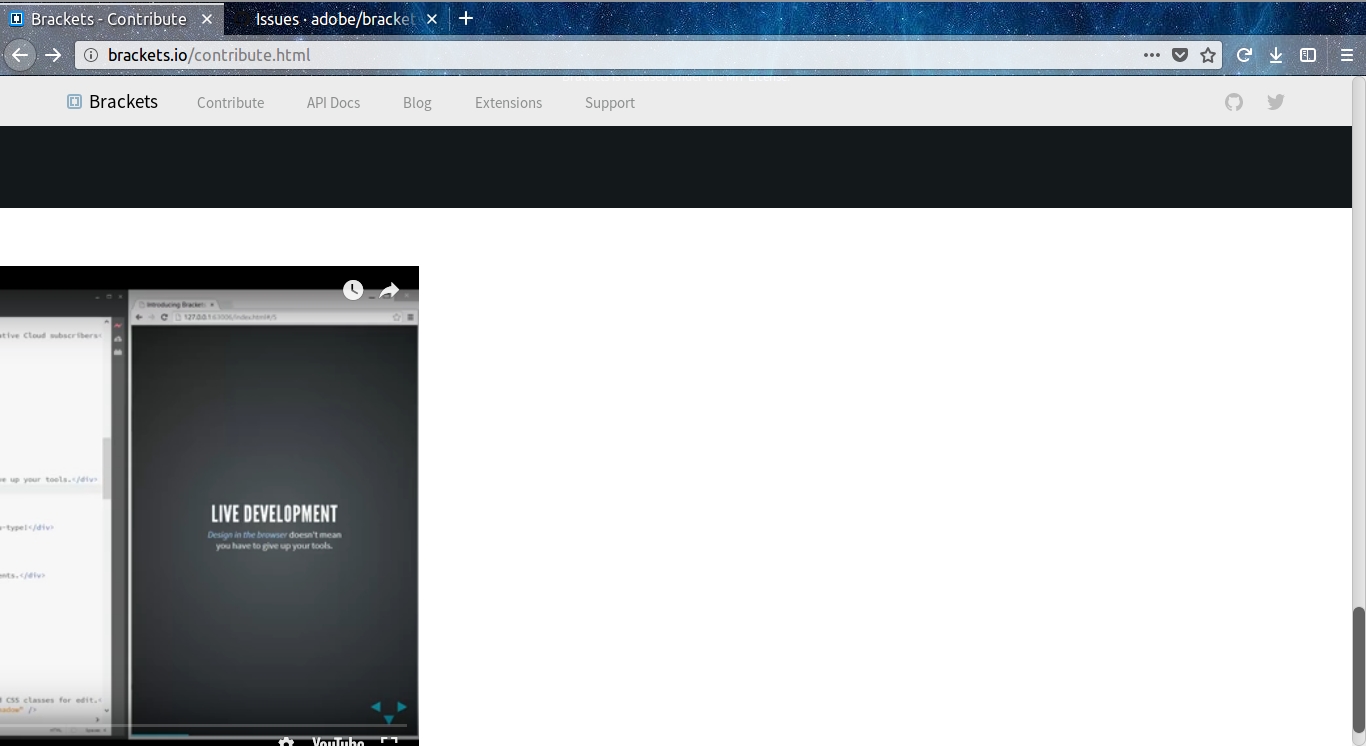Open the Firefox hamburger menu
Screen dimensions: 1366x746
1347,55
